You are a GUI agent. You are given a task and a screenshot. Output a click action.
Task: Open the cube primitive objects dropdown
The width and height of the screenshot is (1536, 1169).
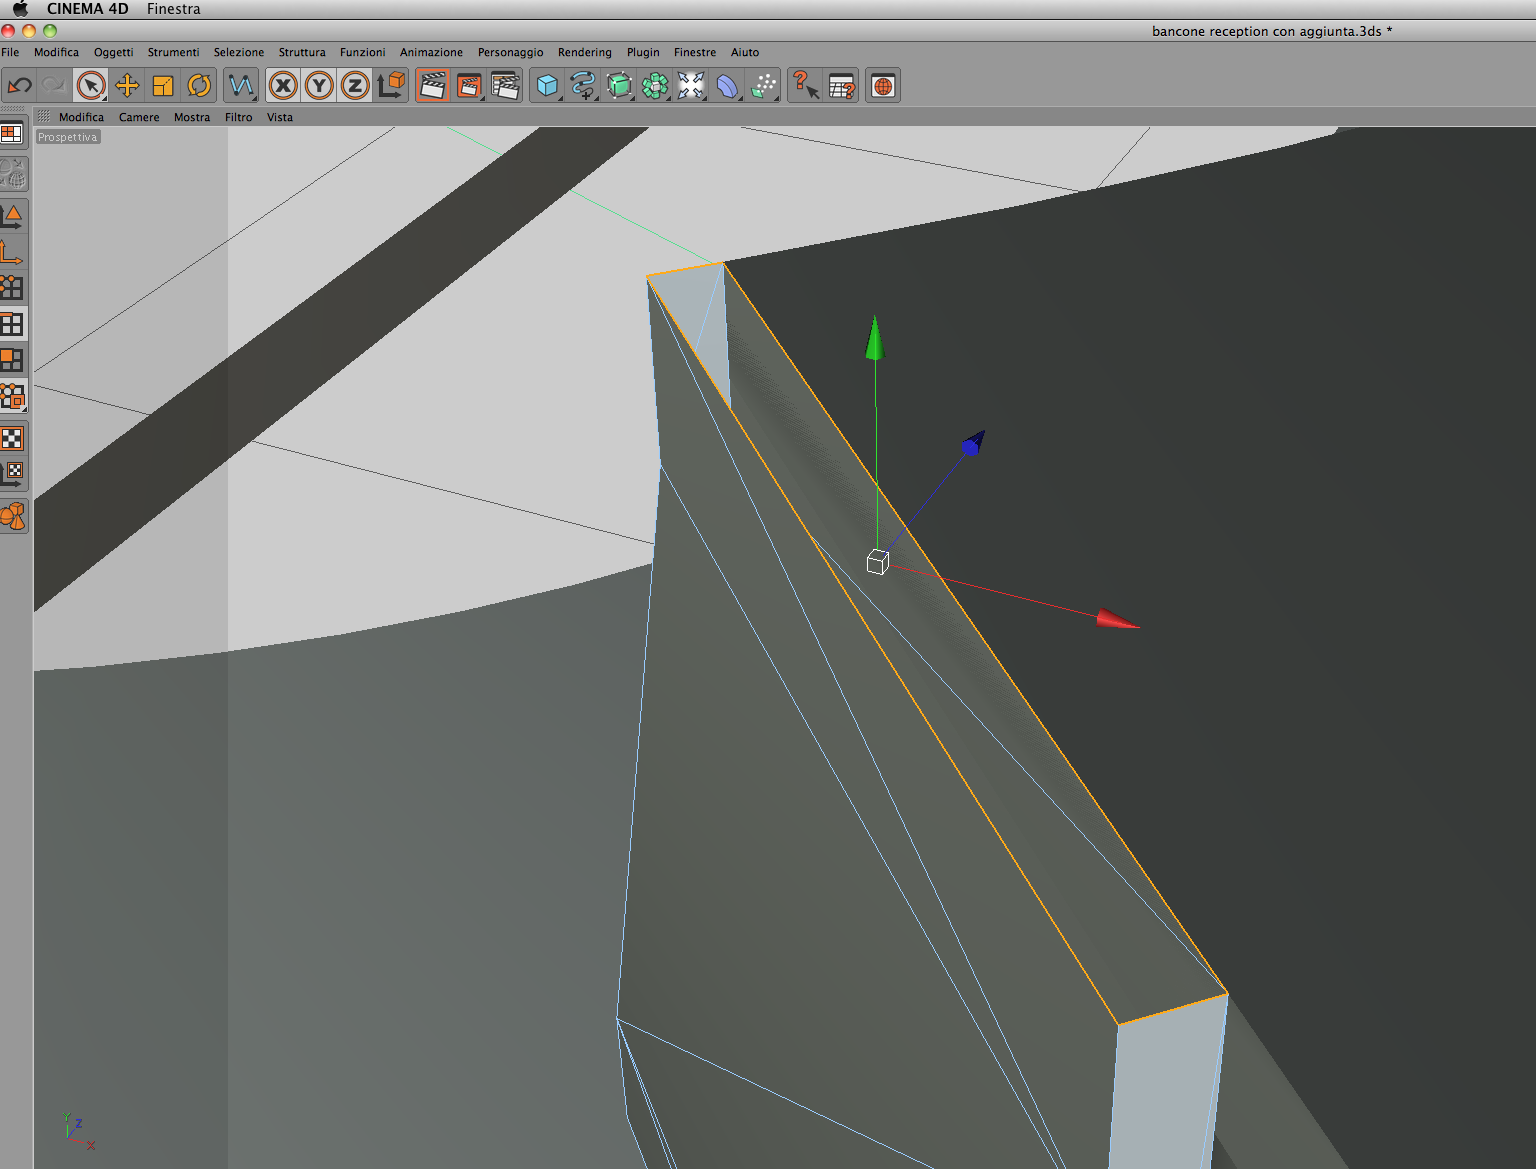click(x=547, y=86)
